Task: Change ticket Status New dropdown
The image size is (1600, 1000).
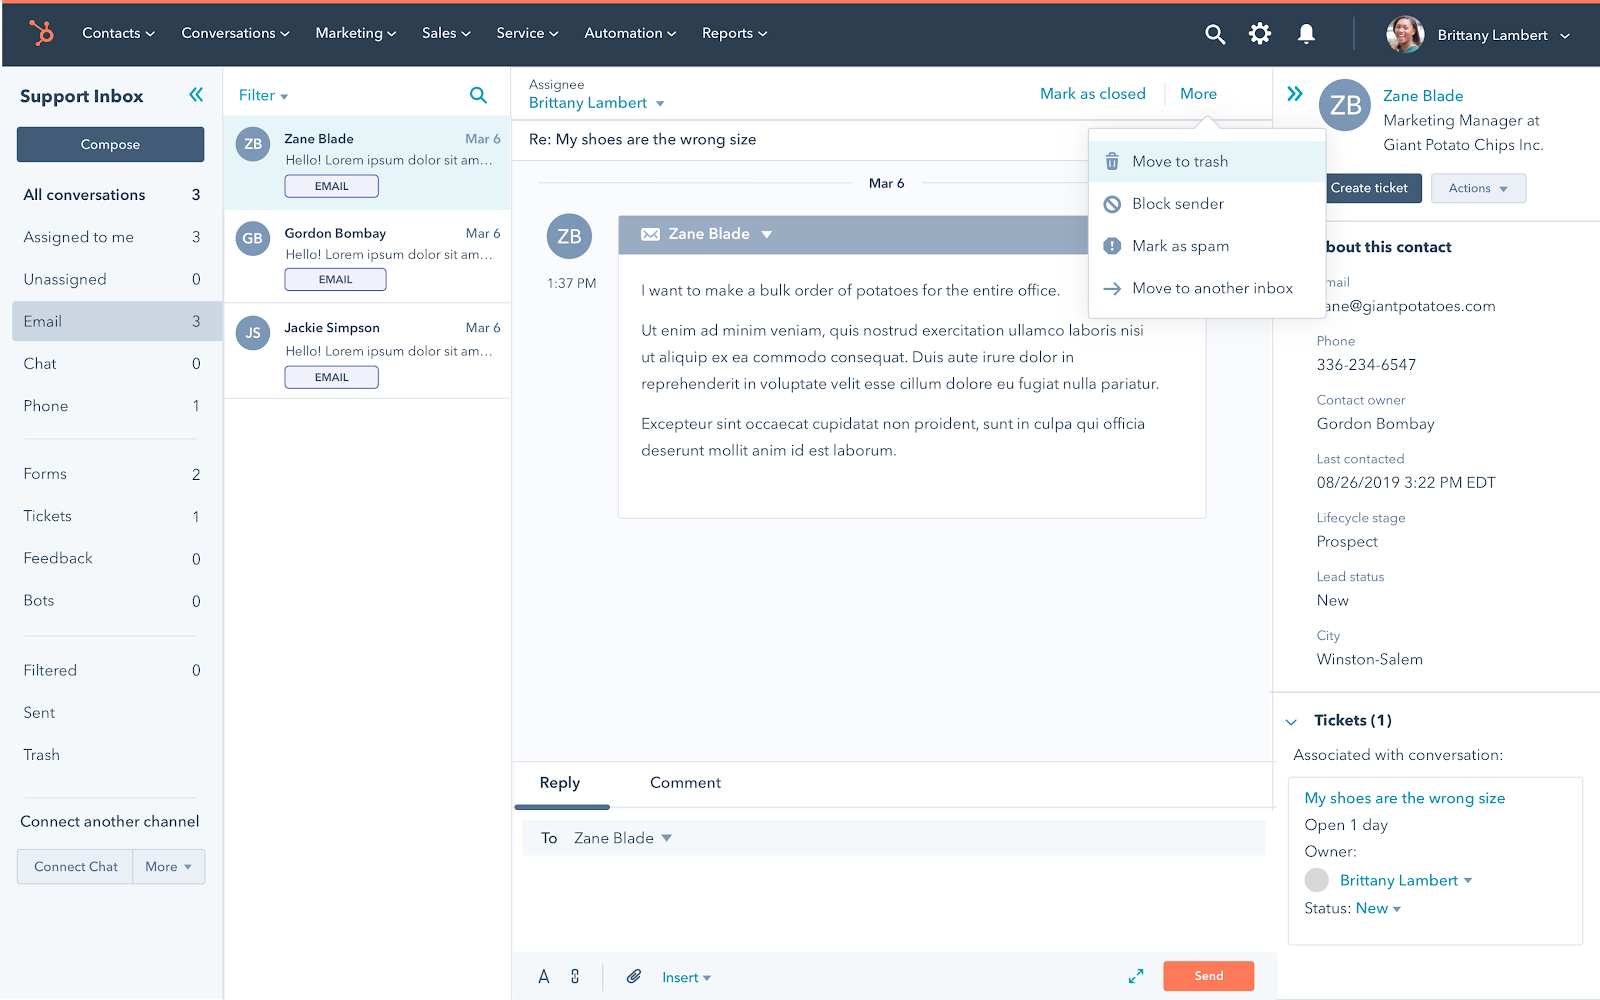Action: tap(1379, 908)
